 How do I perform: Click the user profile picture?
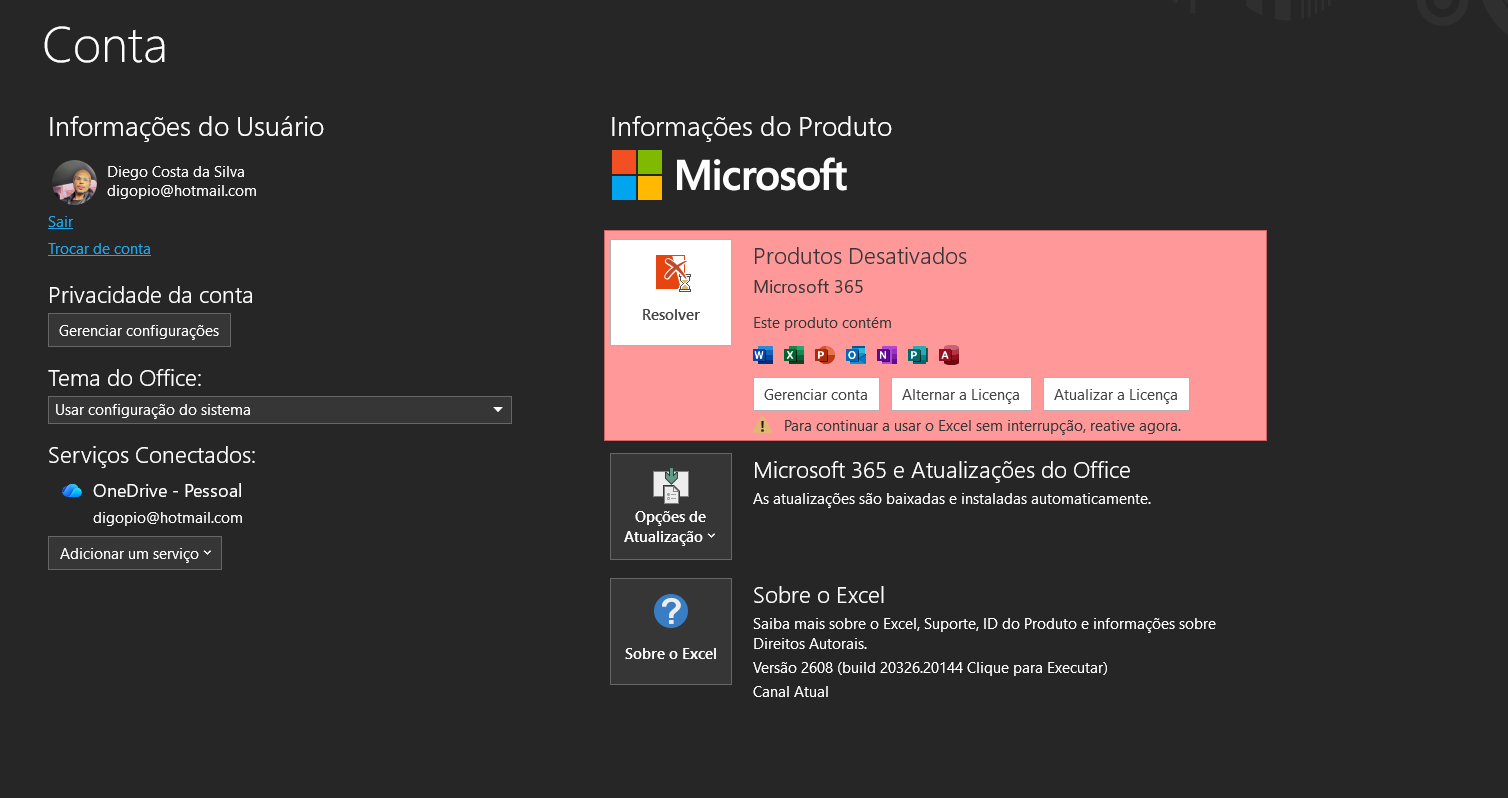74,182
